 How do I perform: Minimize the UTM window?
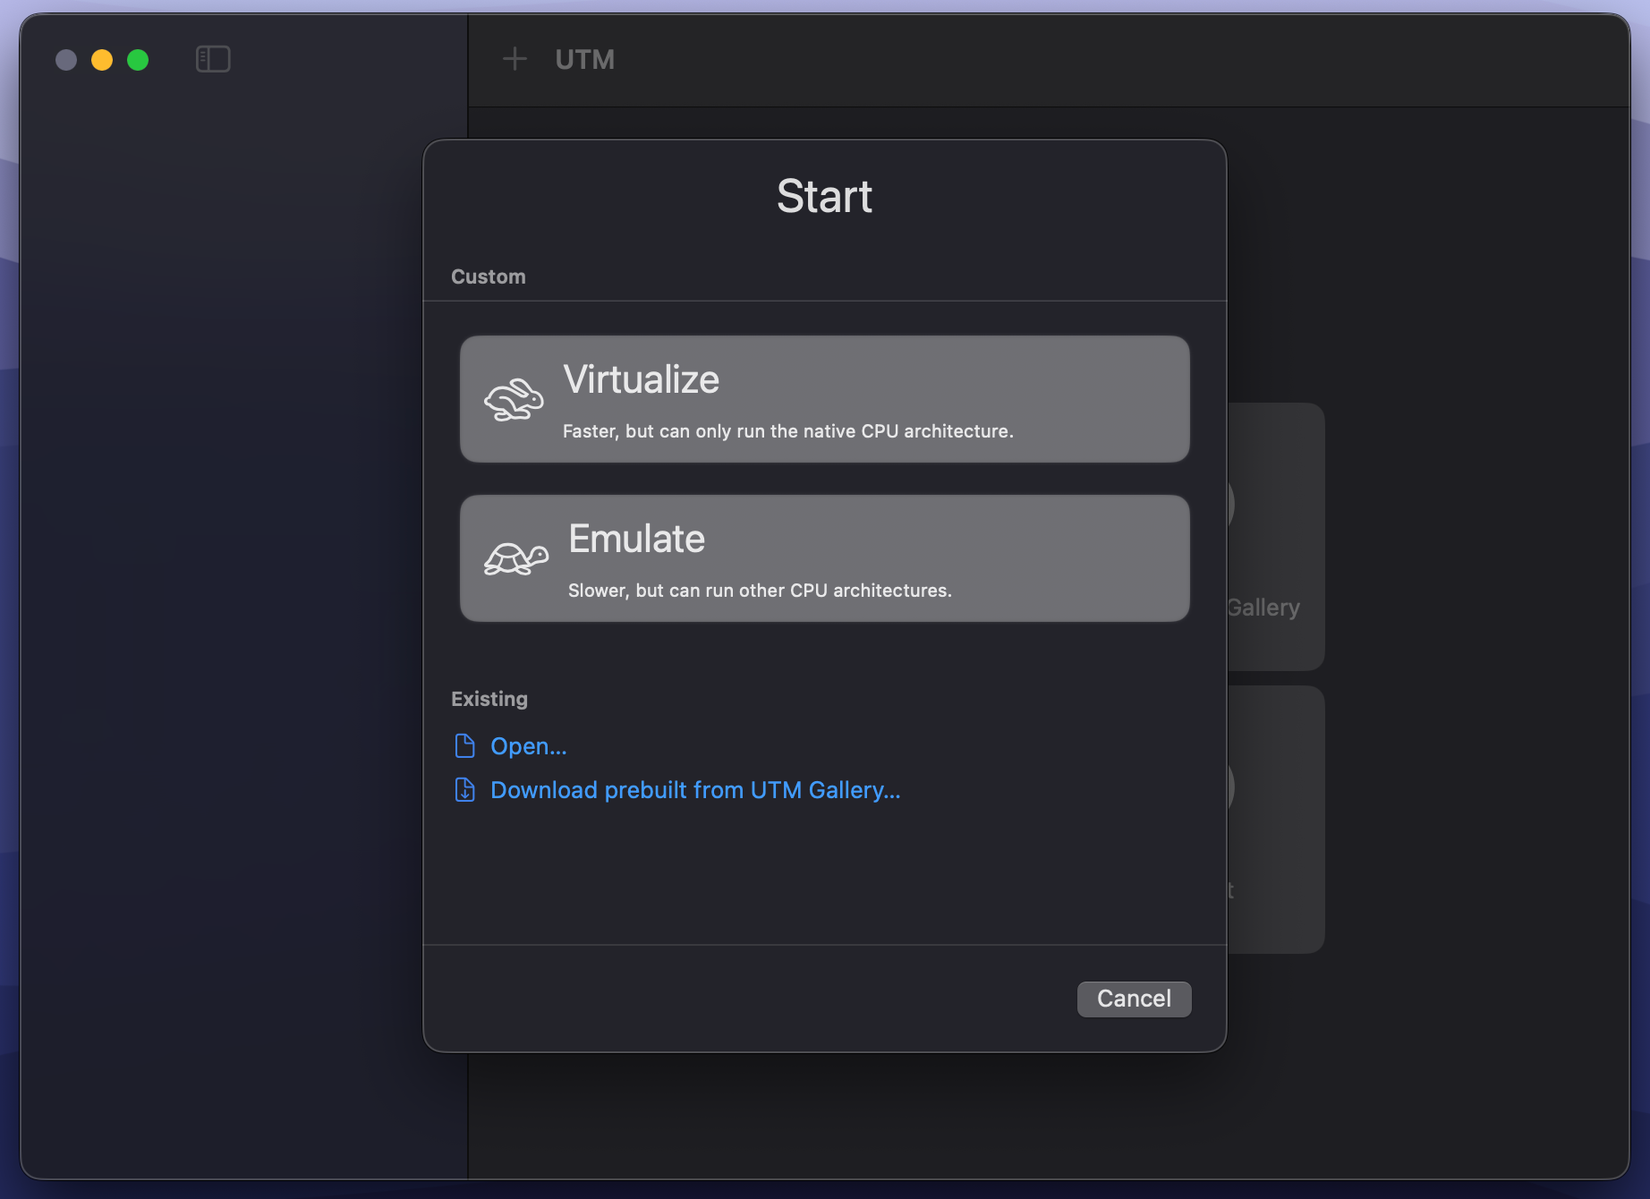[101, 59]
